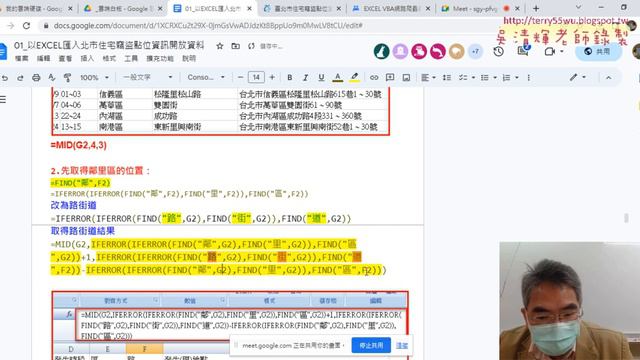
Task: Open the text alignment dropdown
Action: pos(428,77)
